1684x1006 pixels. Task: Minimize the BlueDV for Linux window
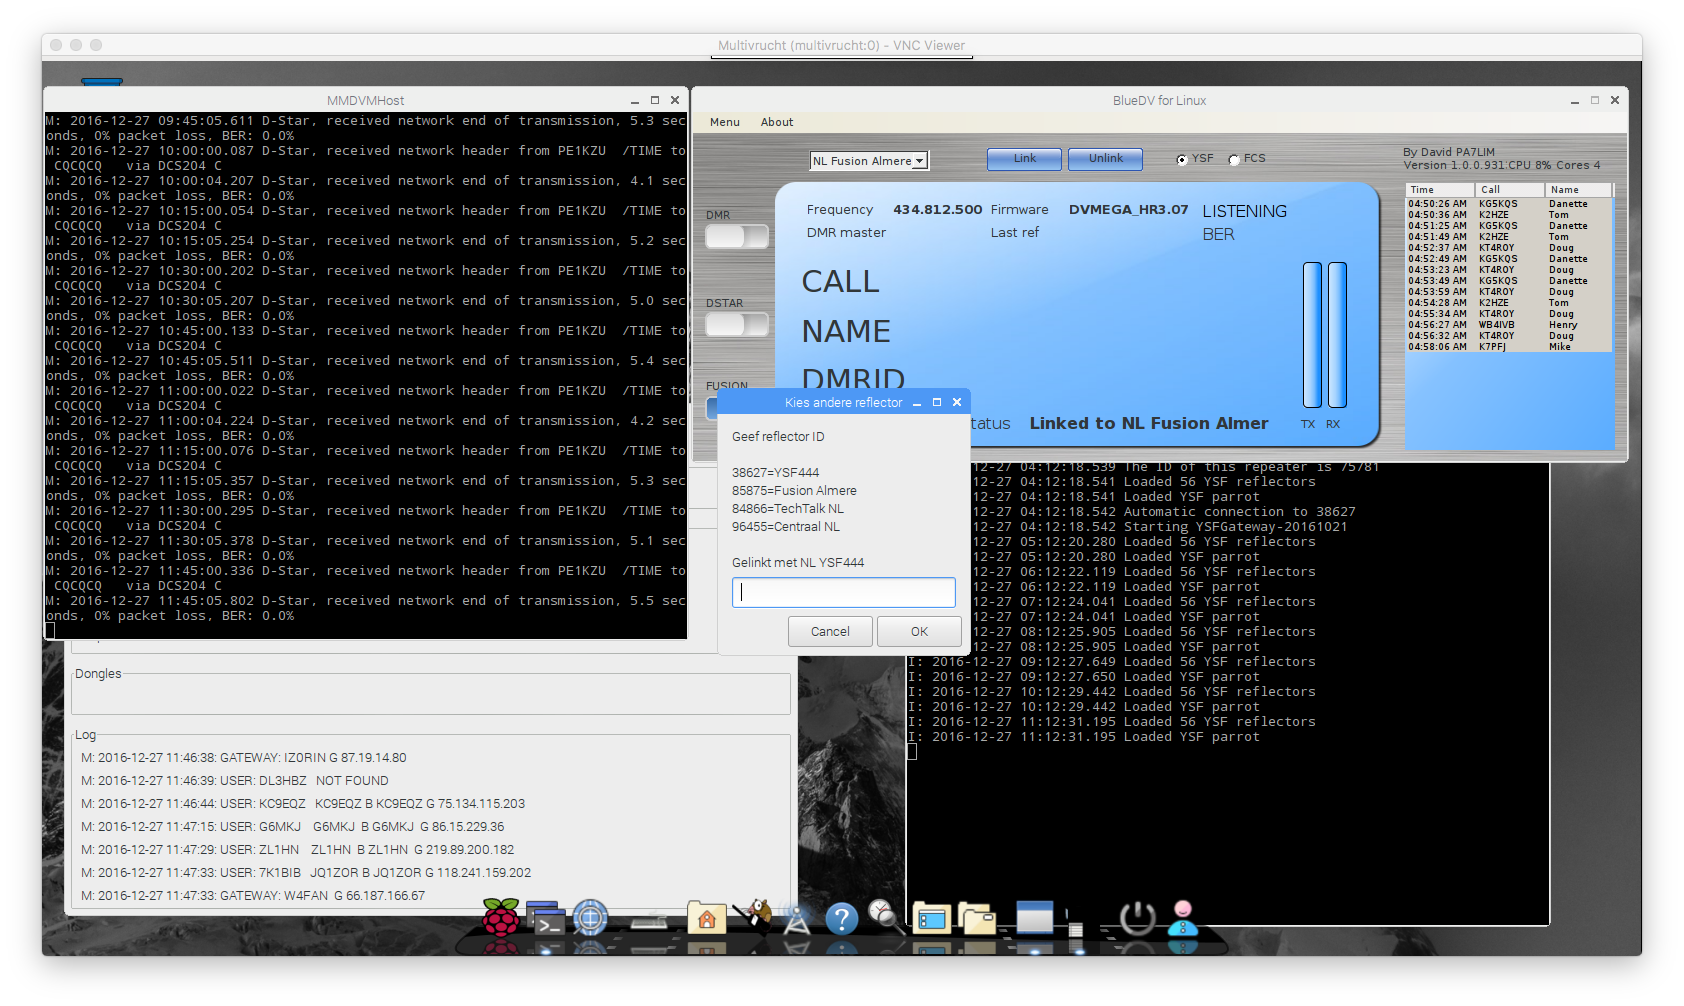[1575, 101]
